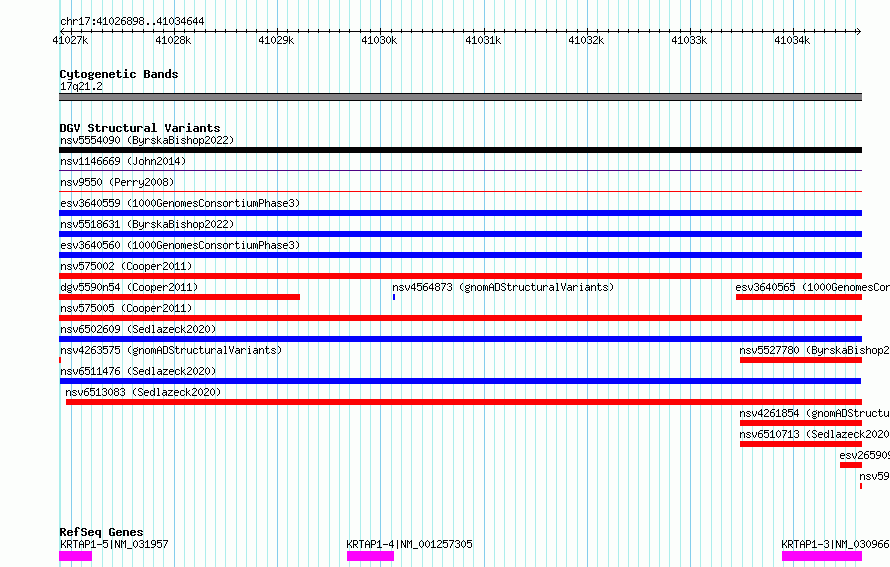Click the 41029k ruler tick label
The image size is (890, 567).
276,40
